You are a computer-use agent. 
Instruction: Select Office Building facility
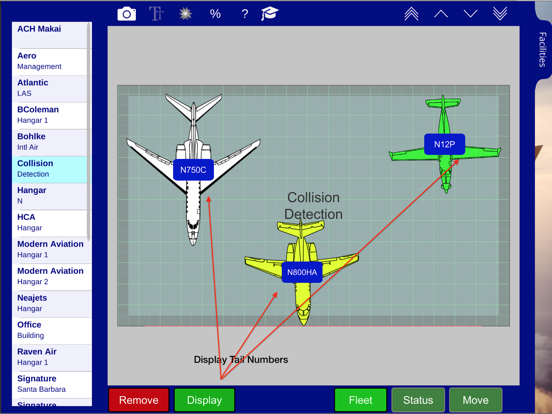tap(52, 331)
